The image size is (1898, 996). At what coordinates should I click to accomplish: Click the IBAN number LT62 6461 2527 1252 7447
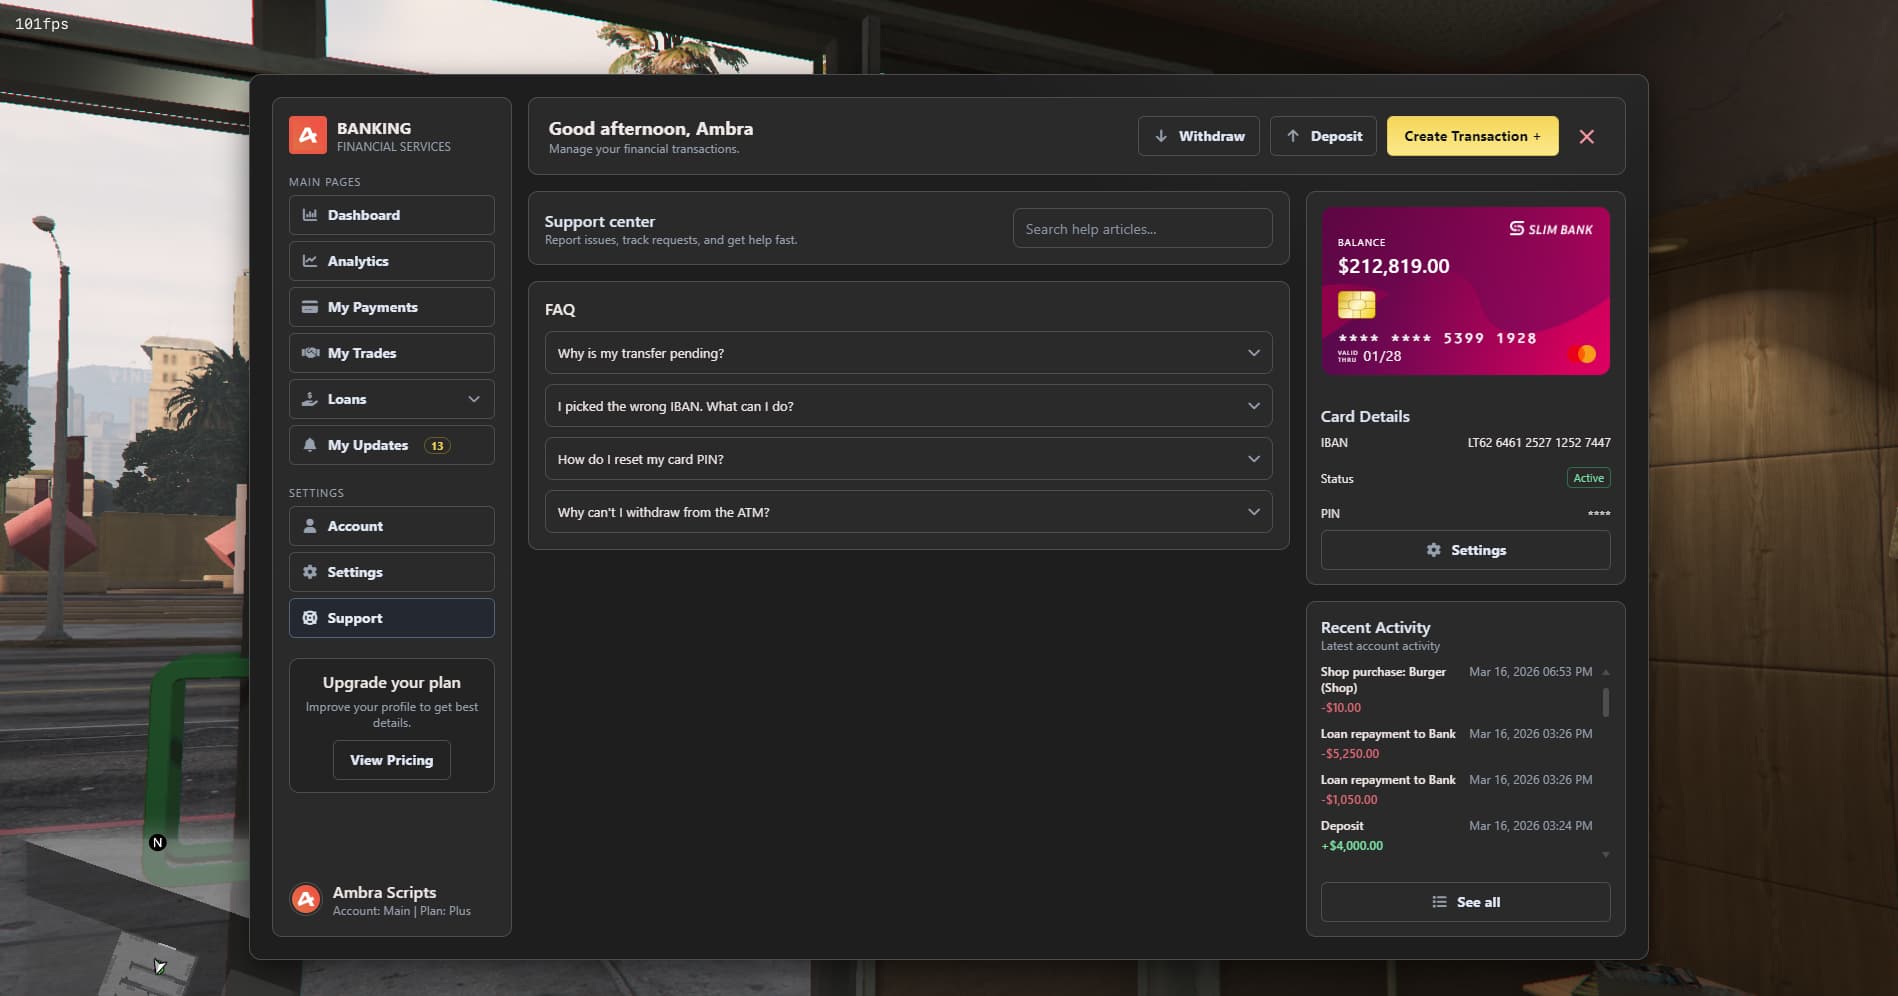click(x=1539, y=443)
